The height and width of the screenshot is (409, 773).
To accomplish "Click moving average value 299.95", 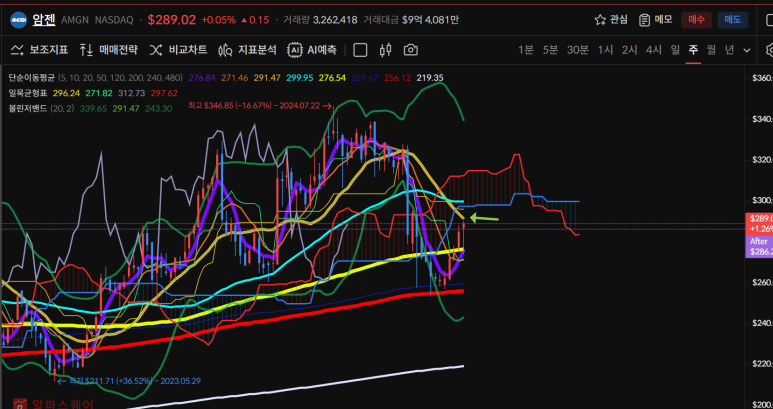I will point(300,78).
